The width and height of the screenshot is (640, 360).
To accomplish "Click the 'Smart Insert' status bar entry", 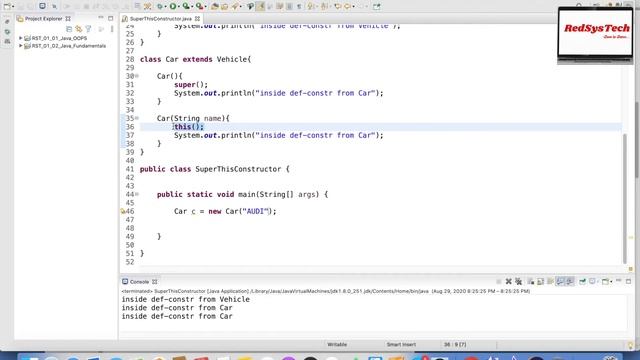I will pos(401,344).
